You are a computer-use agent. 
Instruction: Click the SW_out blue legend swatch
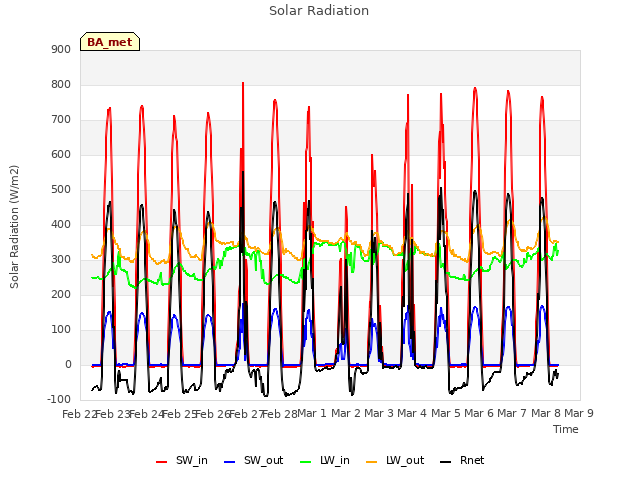pyautogui.click(x=230, y=462)
